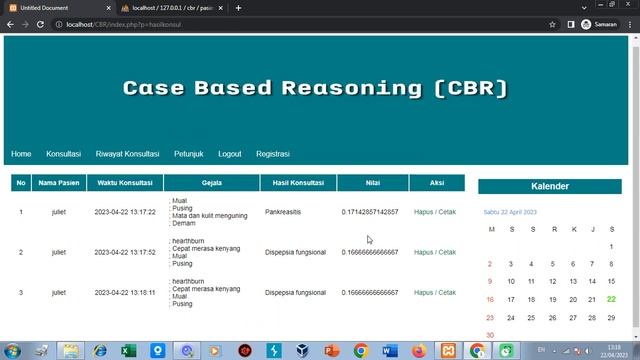
Task: View site information icon in address bar
Action: click(x=59, y=24)
